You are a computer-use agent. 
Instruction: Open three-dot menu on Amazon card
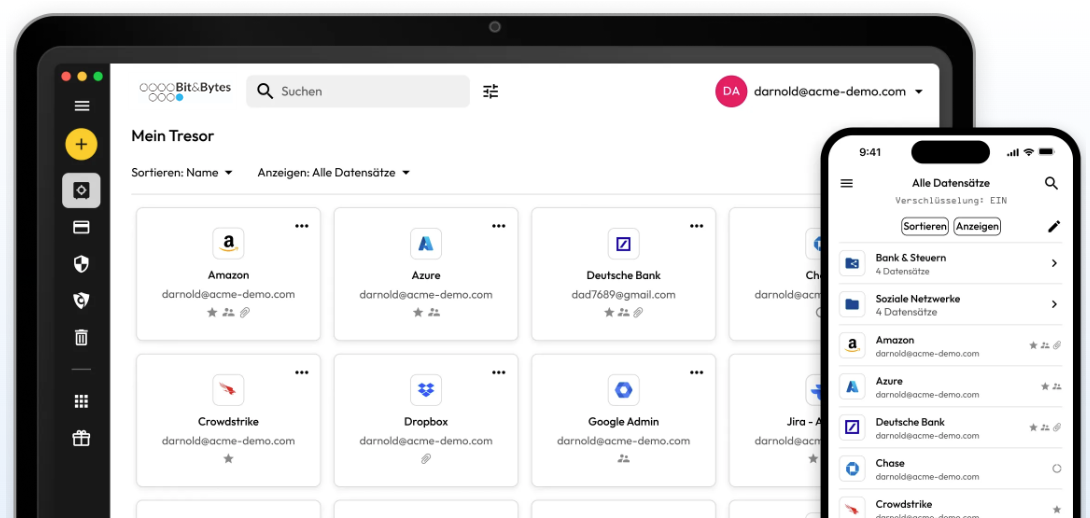tap(301, 226)
